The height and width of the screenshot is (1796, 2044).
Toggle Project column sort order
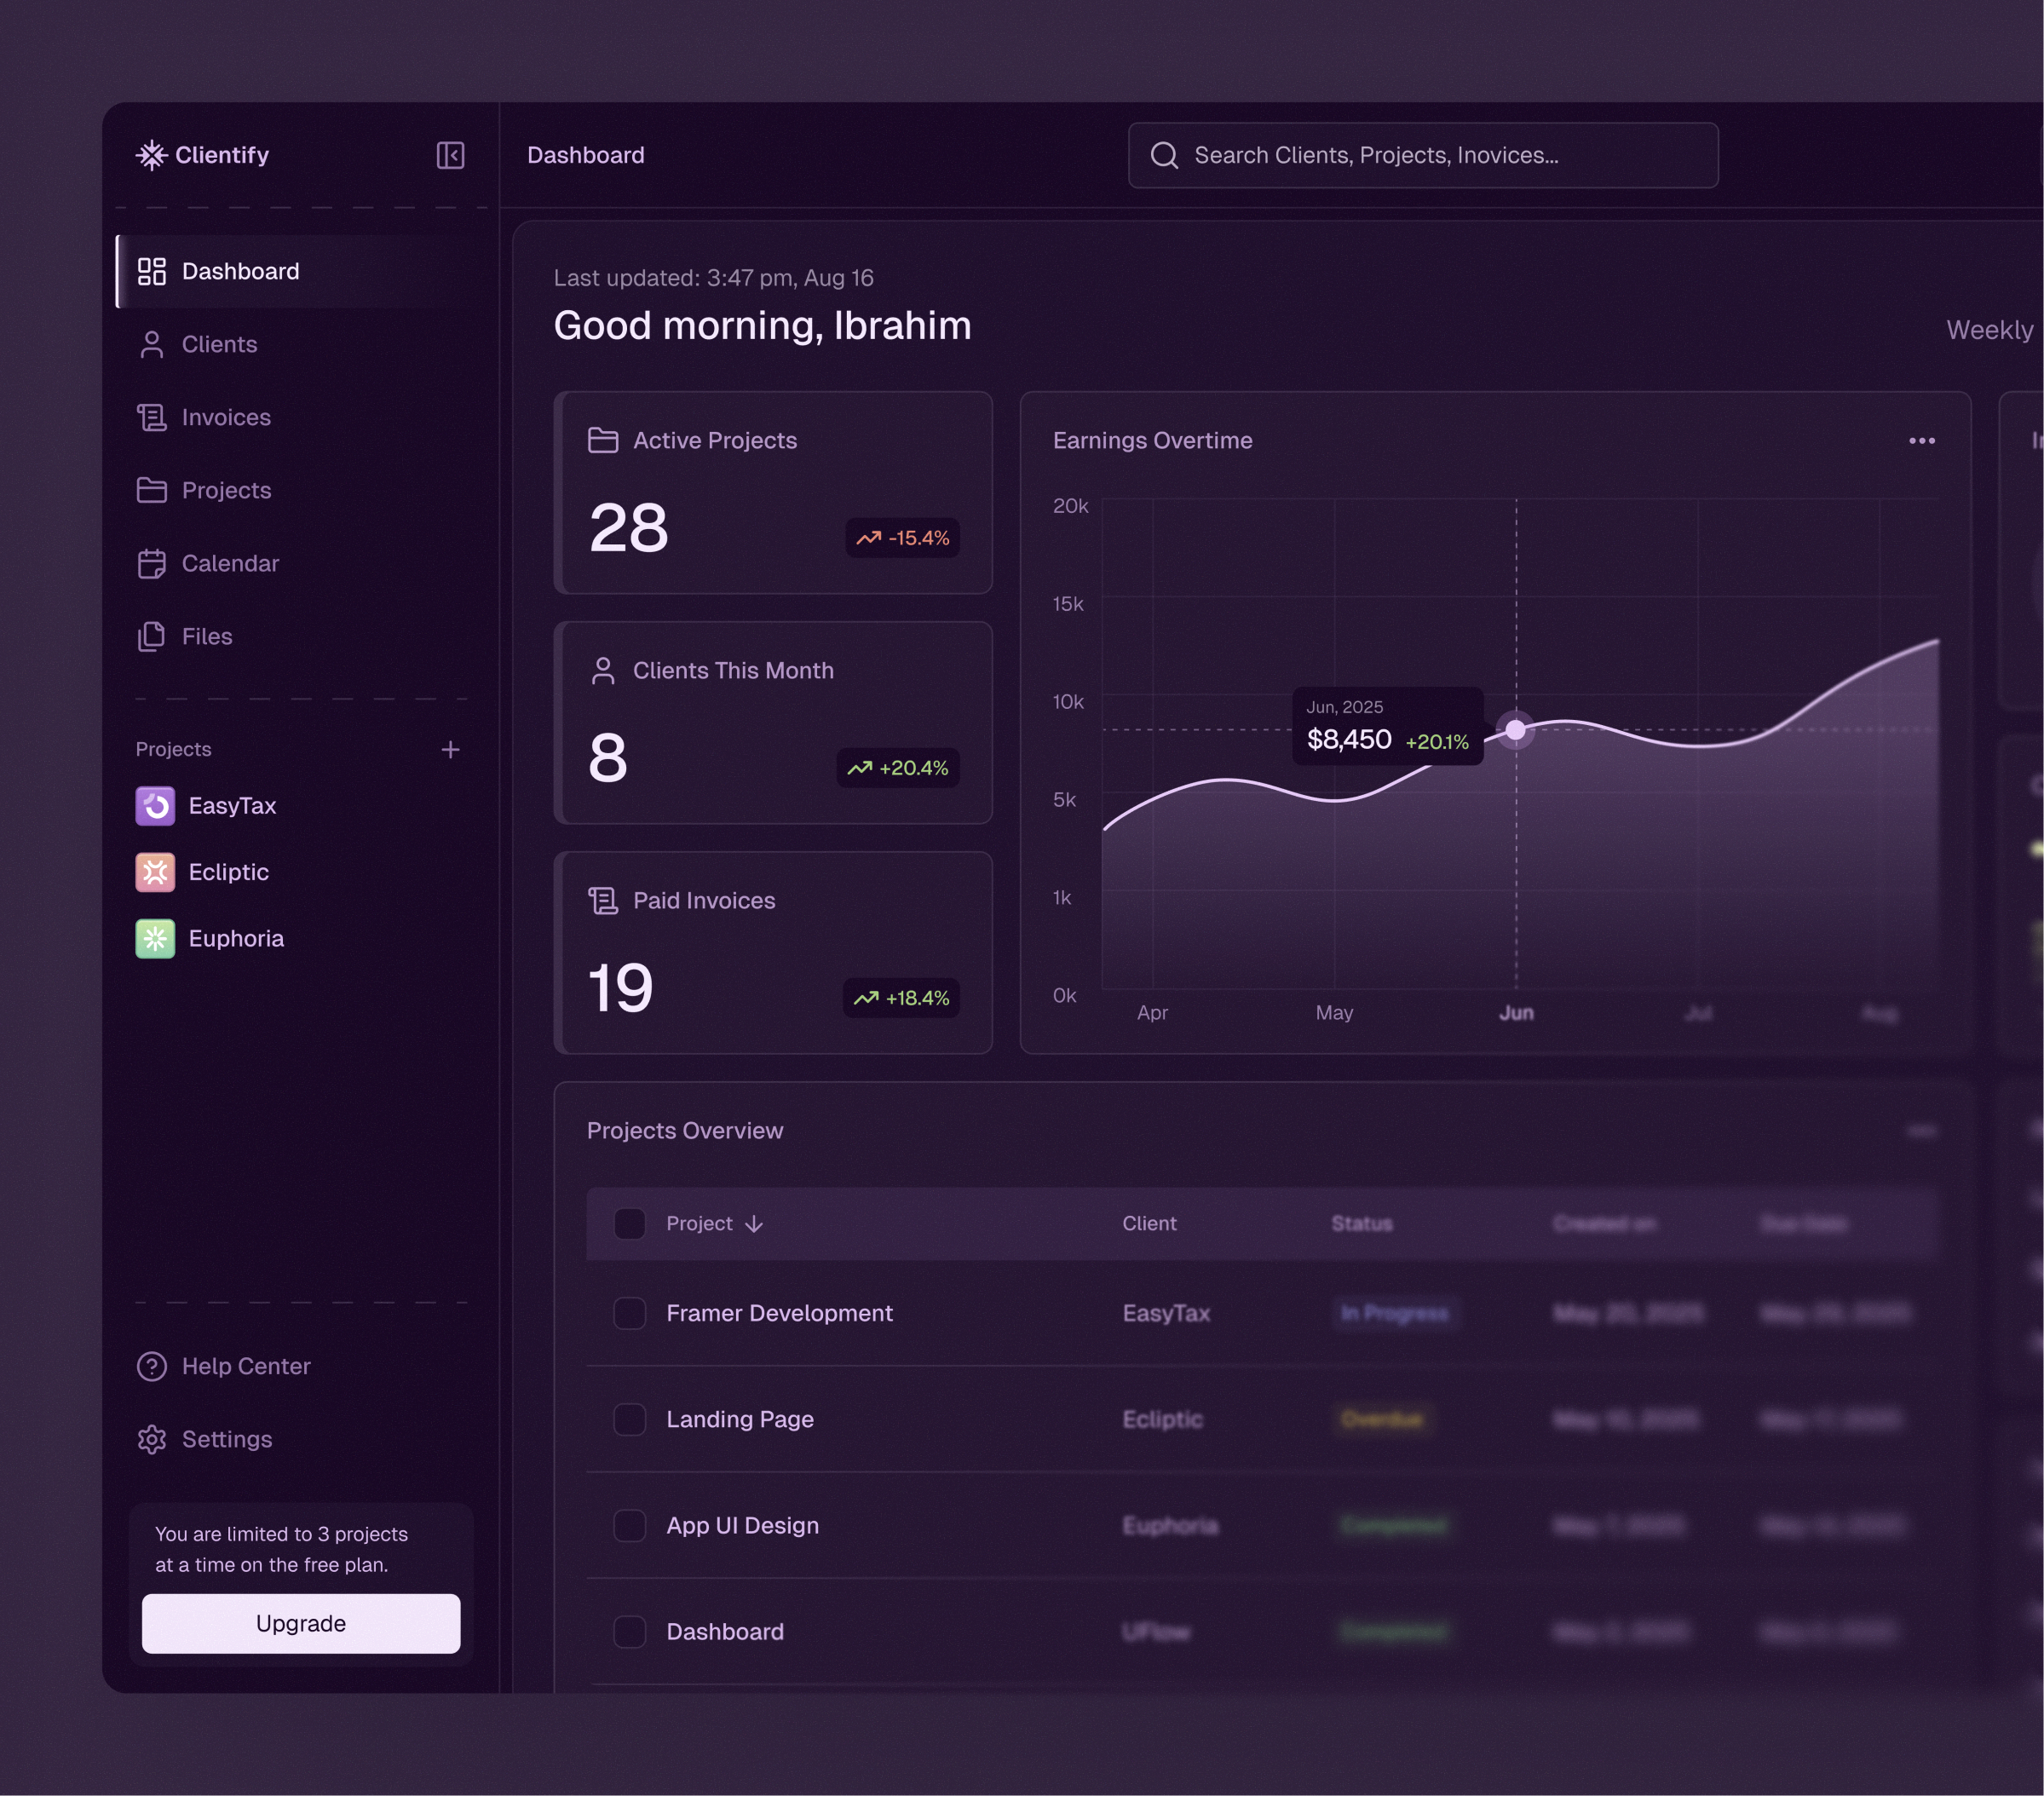[755, 1224]
